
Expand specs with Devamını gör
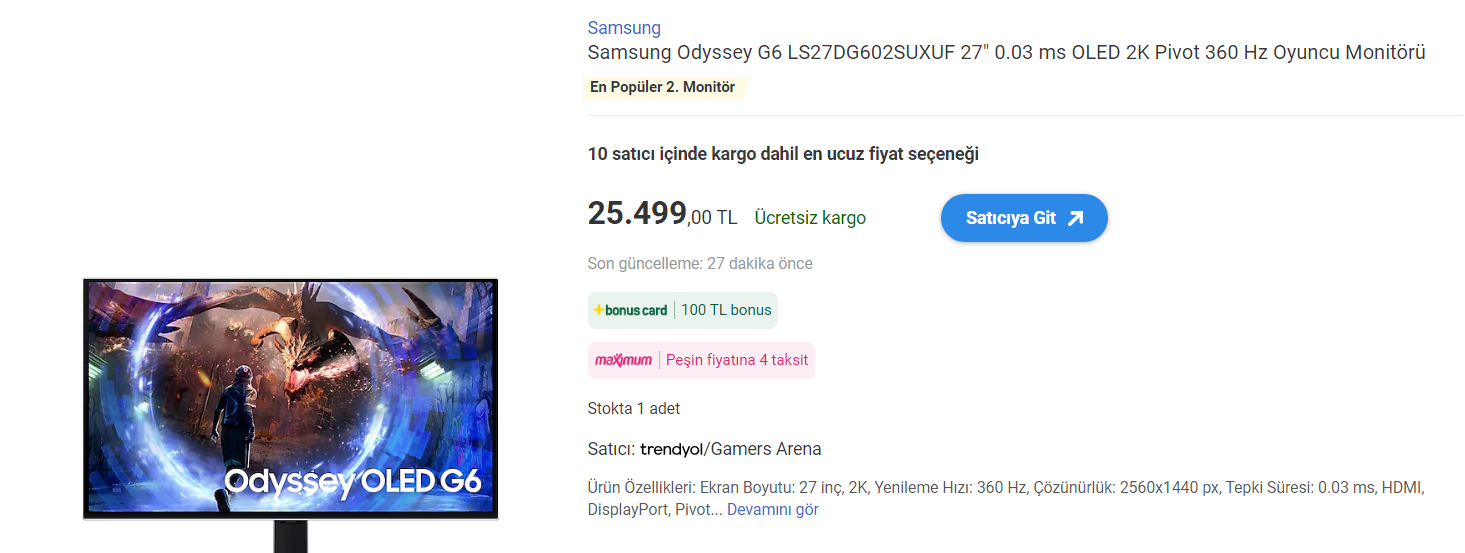coord(772,510)
